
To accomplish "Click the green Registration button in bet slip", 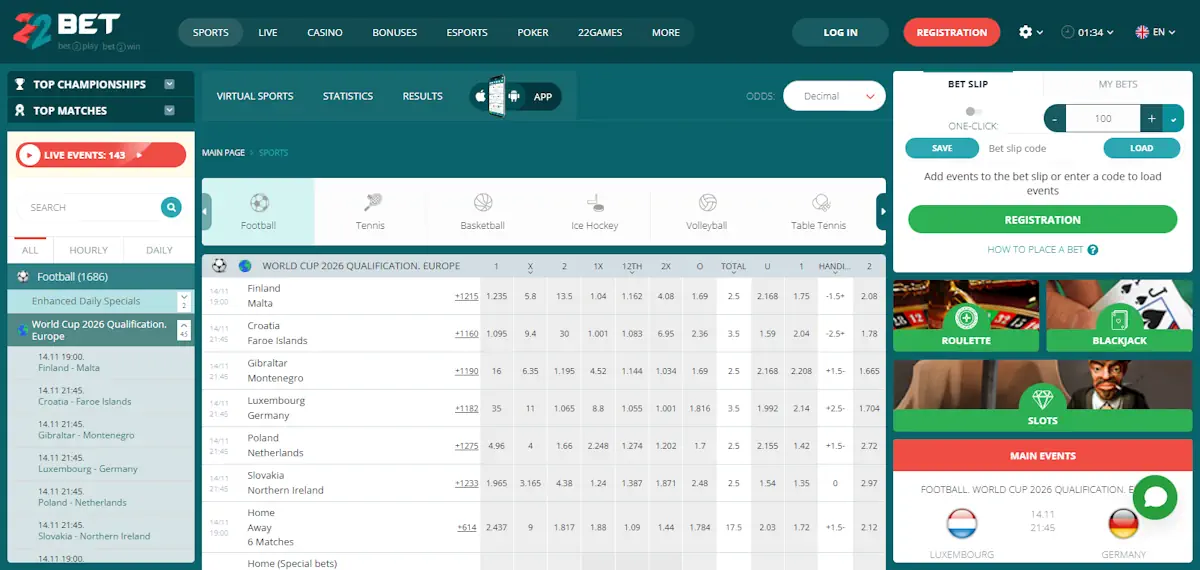I will pos(1042,219).
